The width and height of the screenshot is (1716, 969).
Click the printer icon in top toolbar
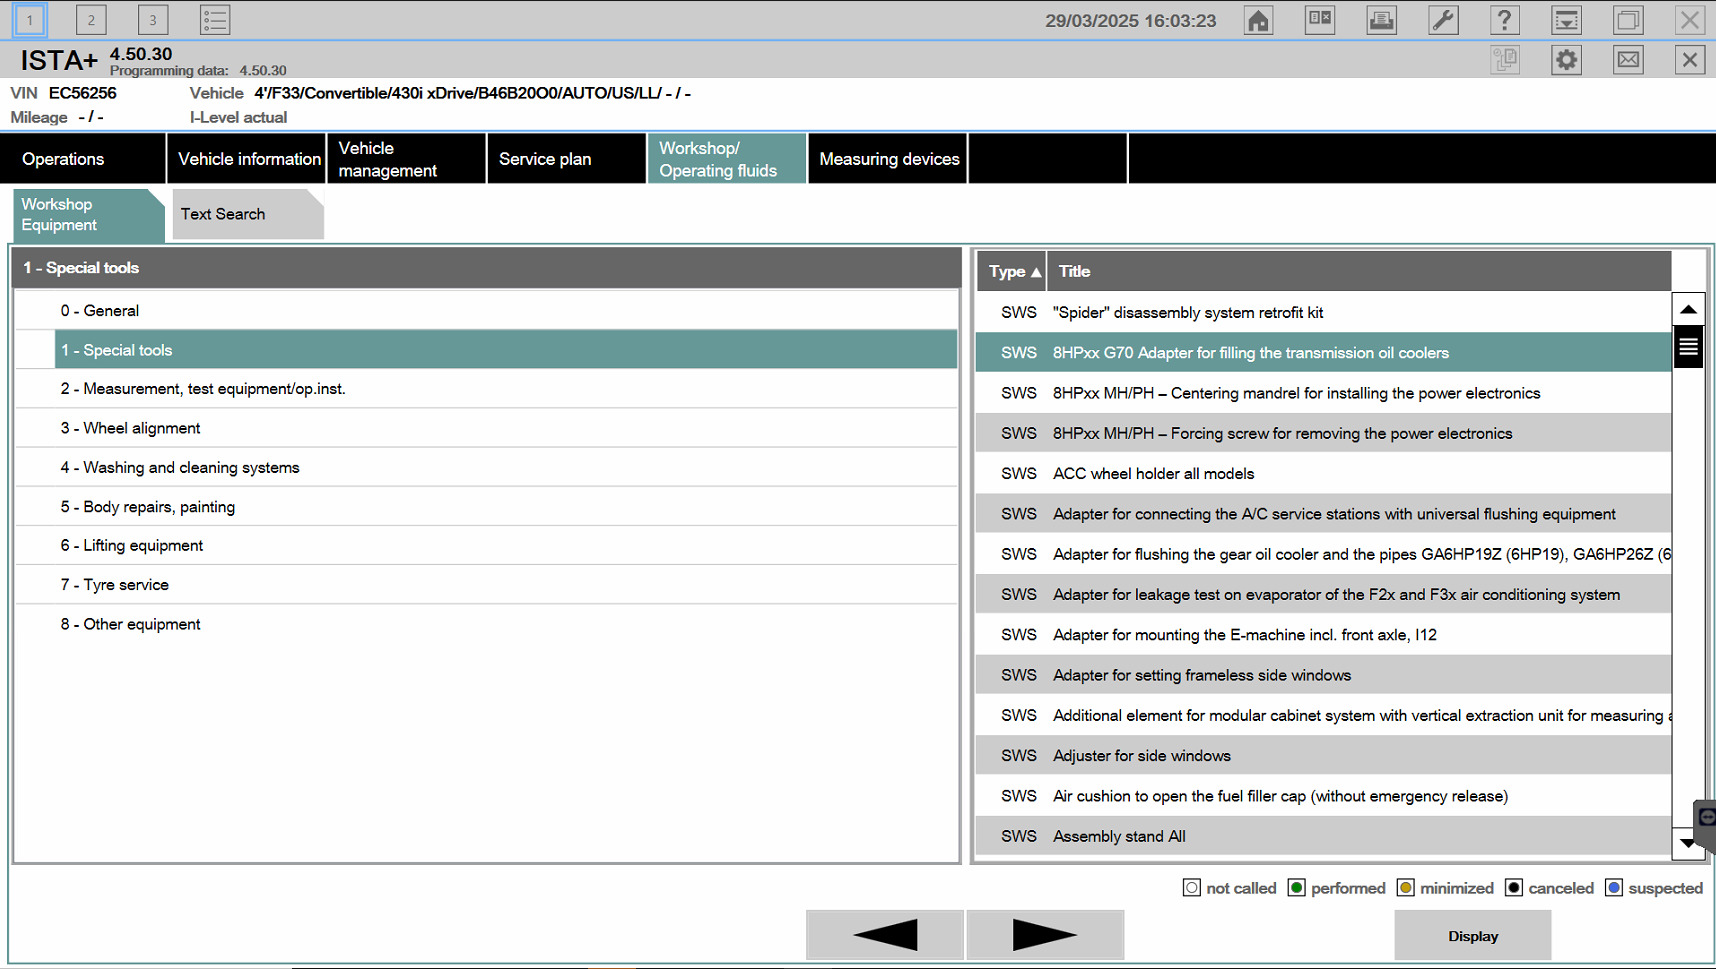[1381, 20]
